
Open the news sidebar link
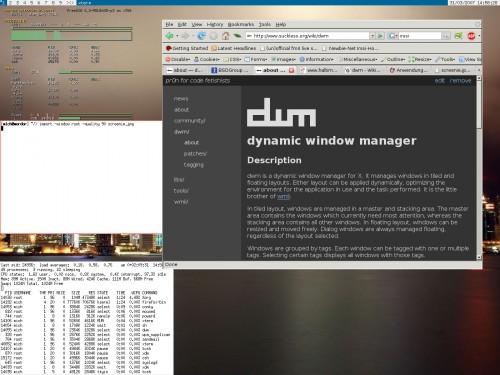click(x=181, y=99)
